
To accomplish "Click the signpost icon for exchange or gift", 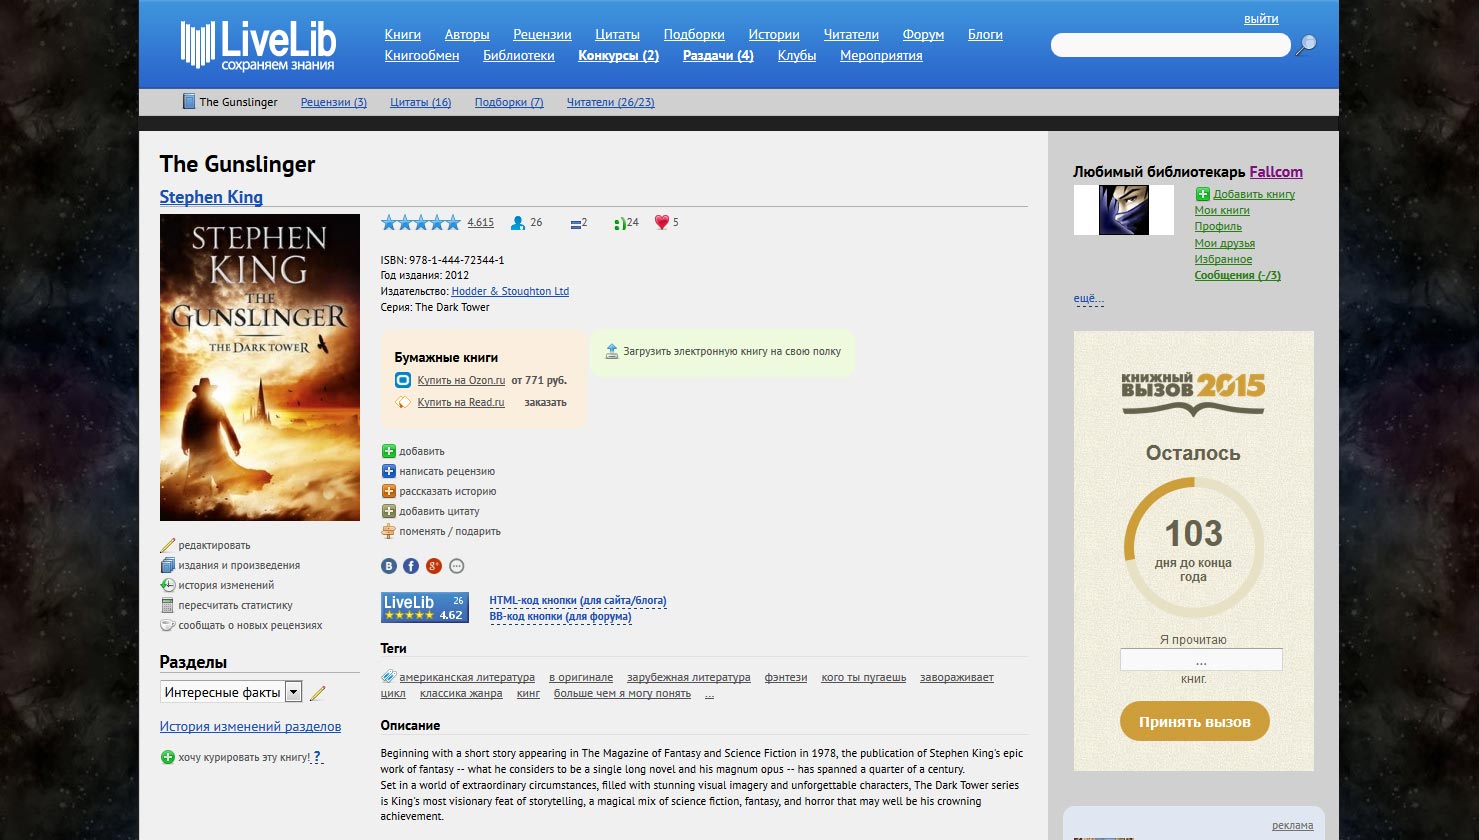I will [x=389, y=531].
